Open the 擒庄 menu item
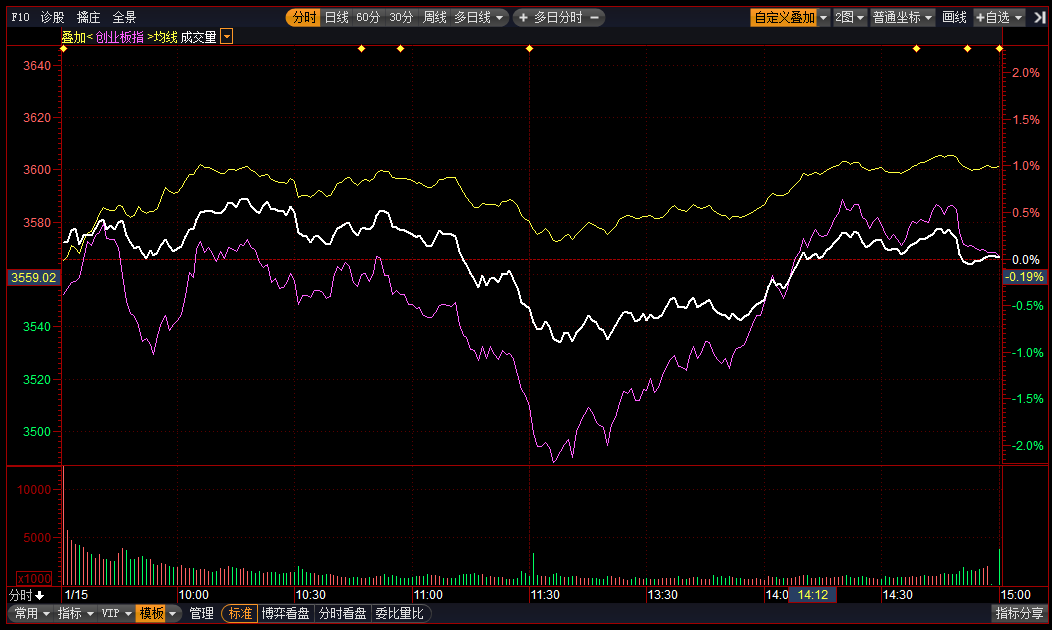Image resolution: width=1052 pixels, height=630 pixels. point(88,17)
